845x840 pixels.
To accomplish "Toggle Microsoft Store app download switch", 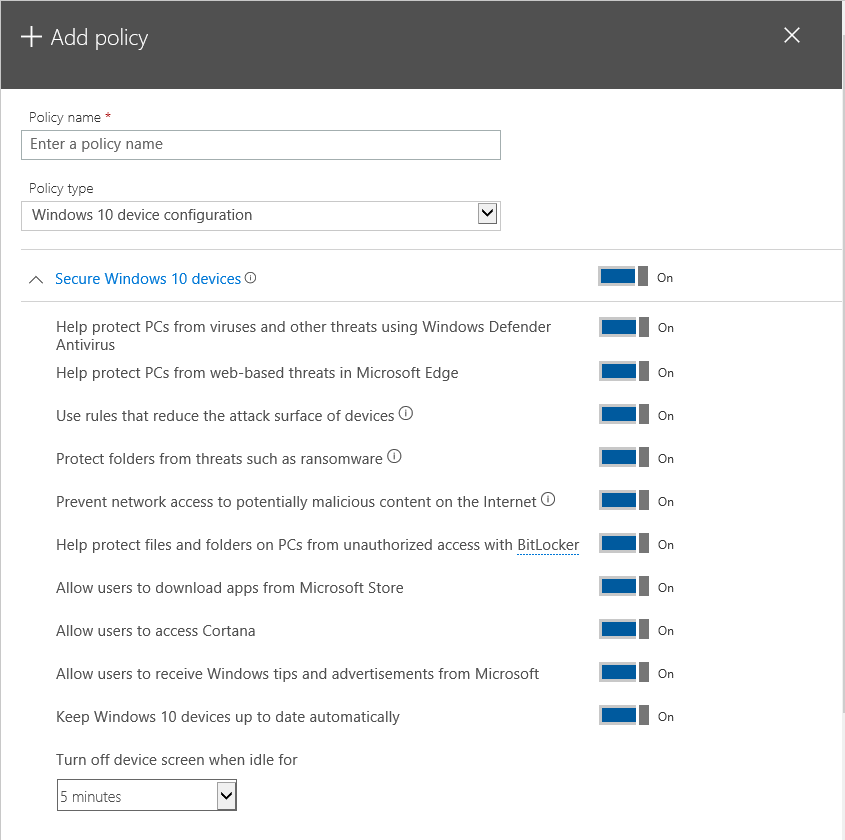I will coord(624,586).
